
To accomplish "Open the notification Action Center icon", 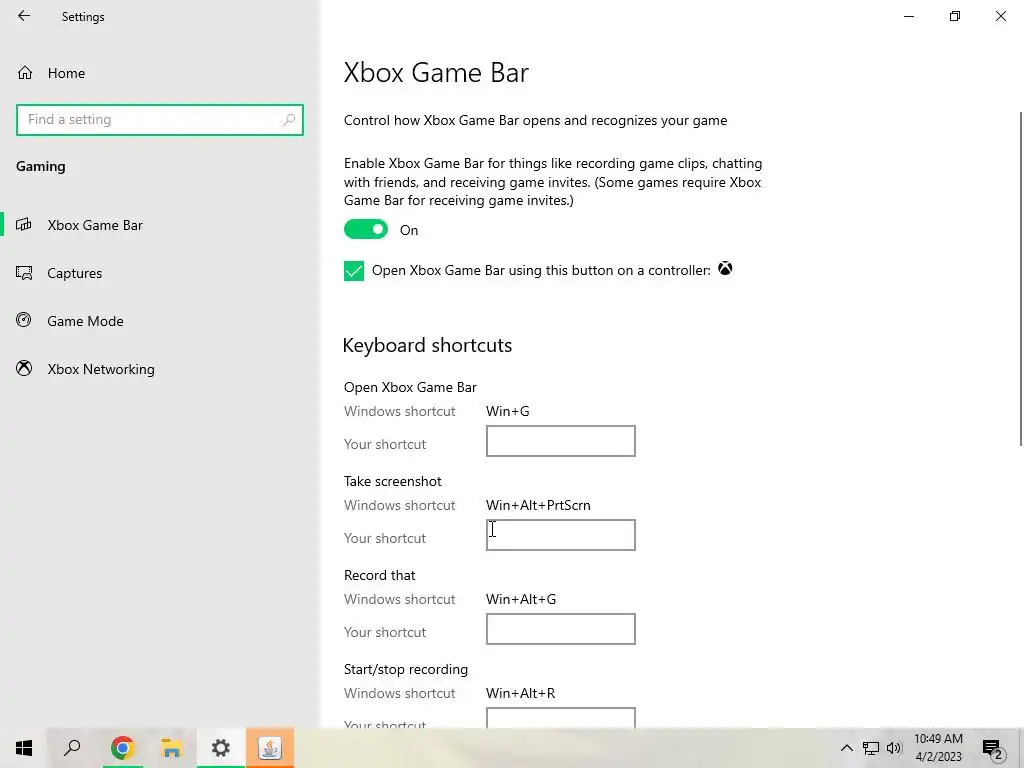I will tap(992, 748).
